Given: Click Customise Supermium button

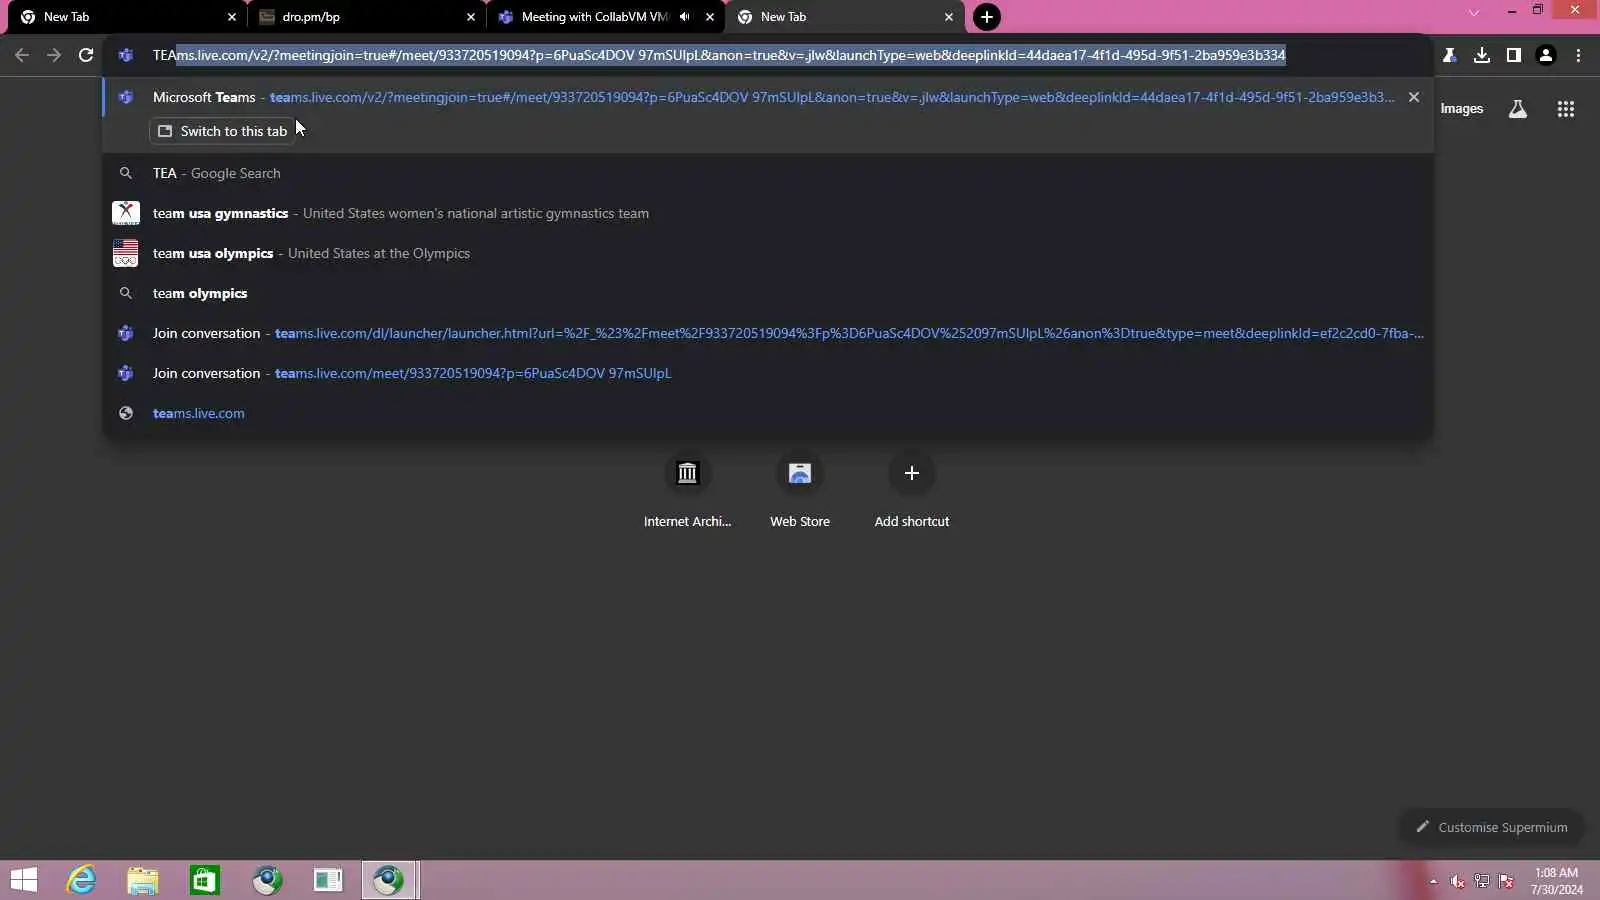Looking at the screenshot, I should tap(1491, 827).
